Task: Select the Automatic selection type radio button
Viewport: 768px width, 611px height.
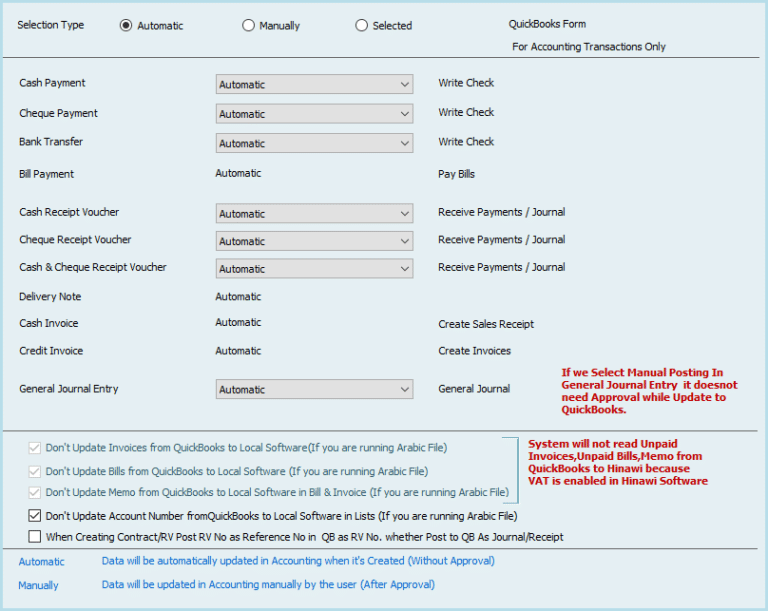Action: coord(126,25)
